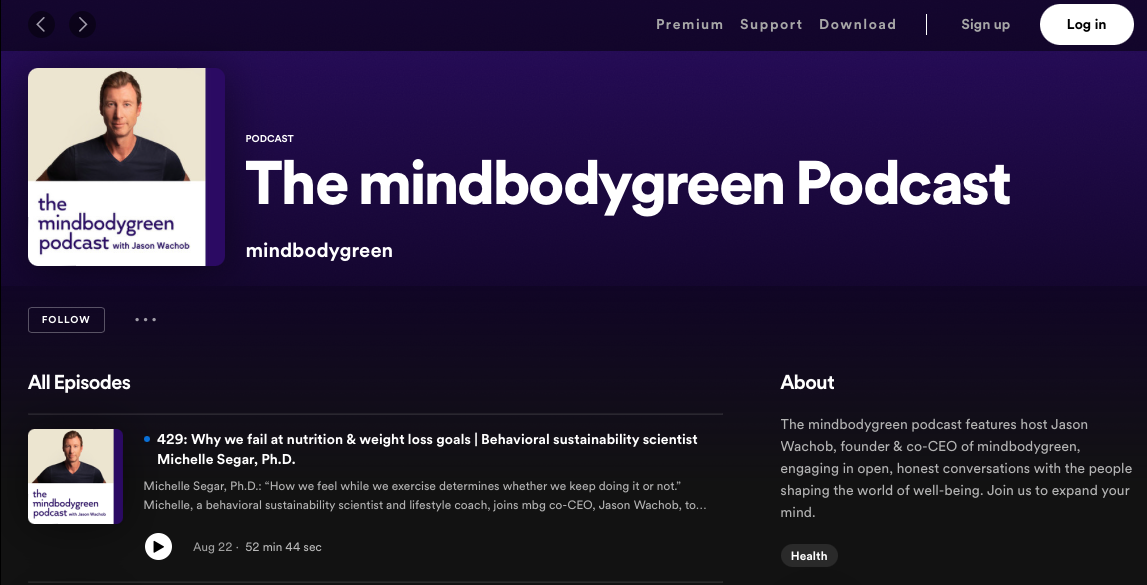
Task: Click the episode description starting with Michelle Segar
Action: [x=425, y=495]
